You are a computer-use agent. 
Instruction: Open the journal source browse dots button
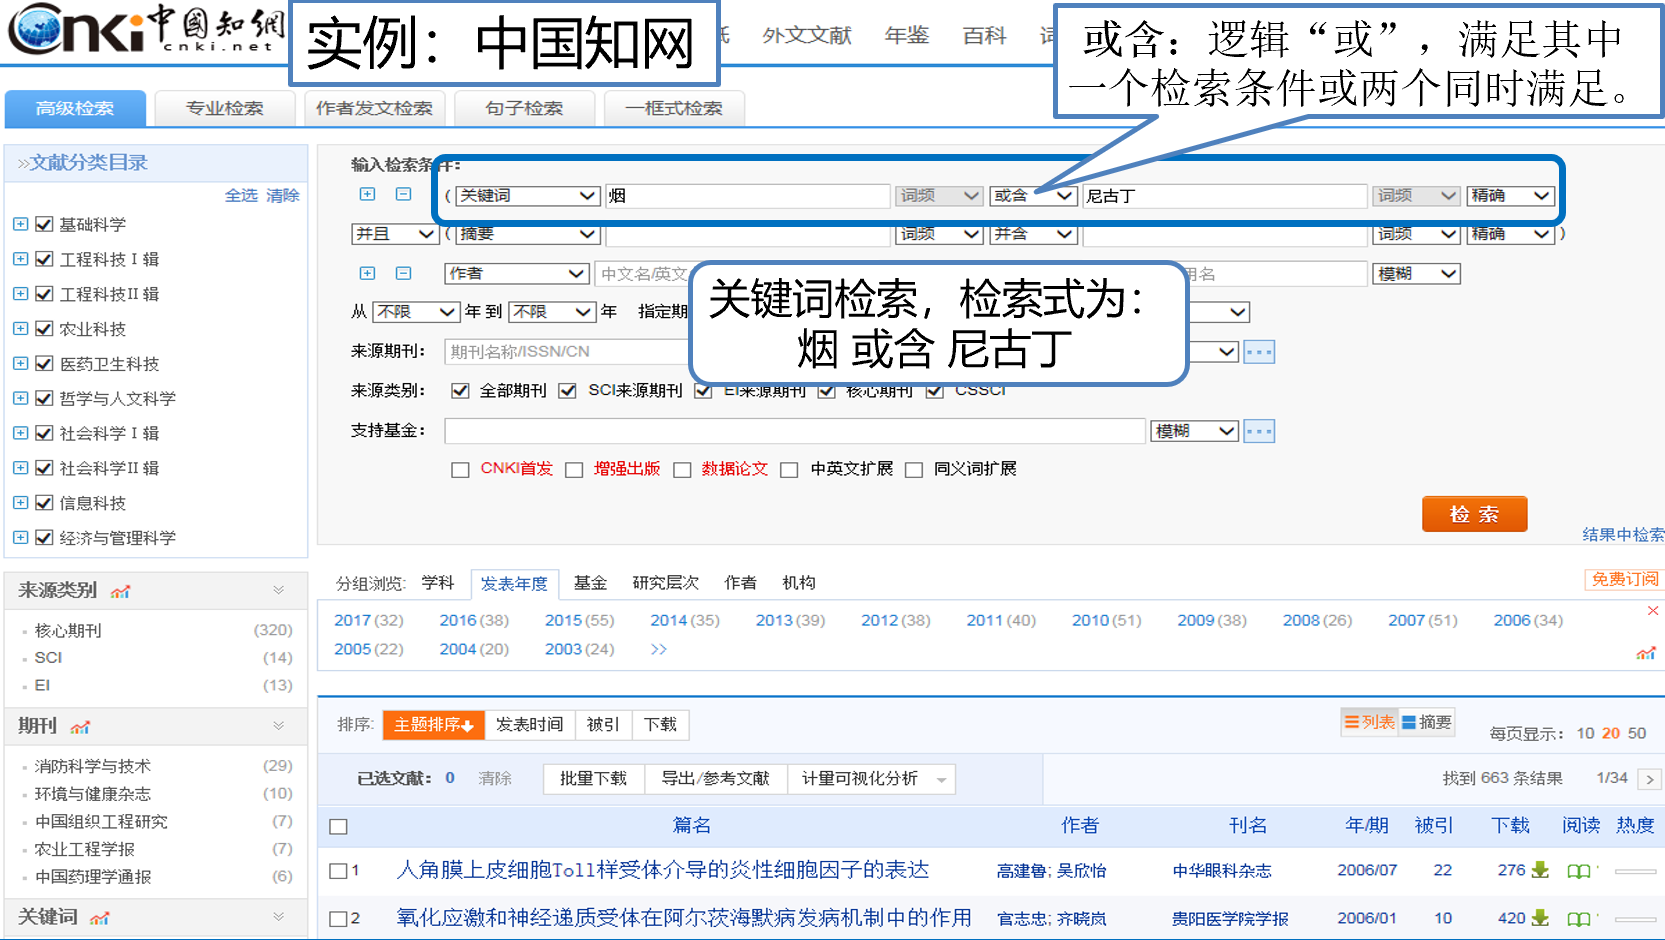point(1259,352)
